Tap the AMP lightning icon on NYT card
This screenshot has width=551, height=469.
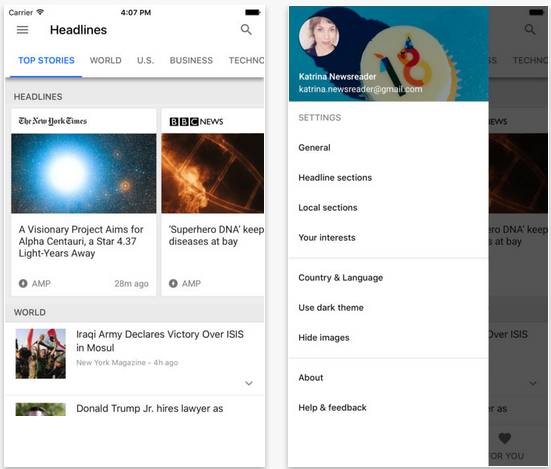click(x=23, y=284)
